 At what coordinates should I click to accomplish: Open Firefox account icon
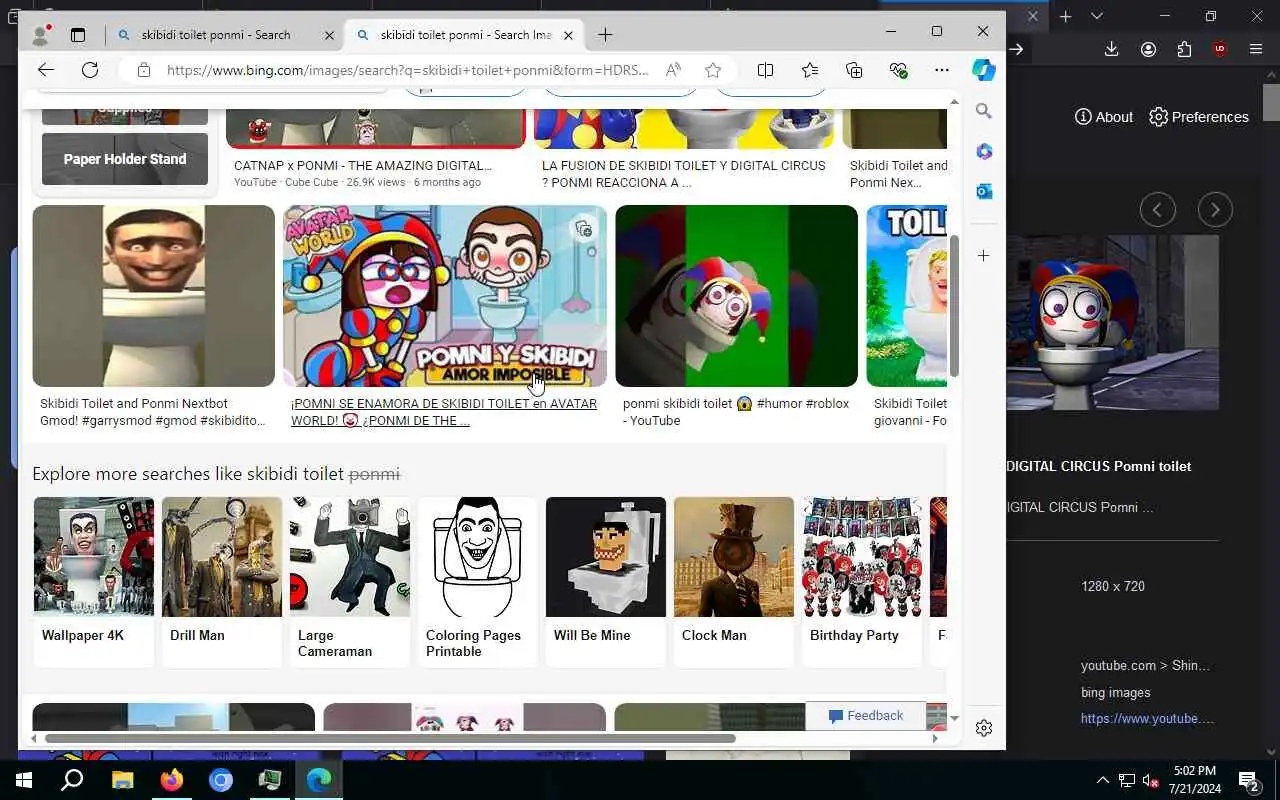point(1148,49)
